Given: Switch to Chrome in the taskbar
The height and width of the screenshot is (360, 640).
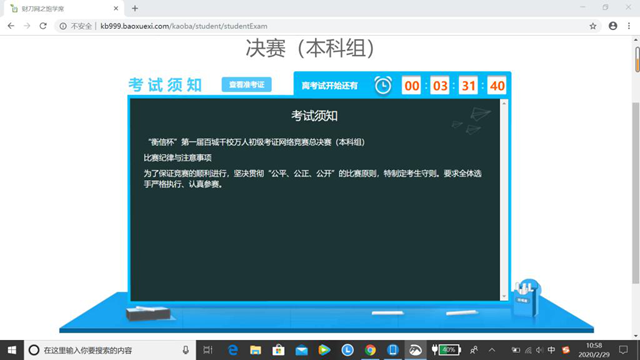Looking at the screenshot, I should coord(370,350).
